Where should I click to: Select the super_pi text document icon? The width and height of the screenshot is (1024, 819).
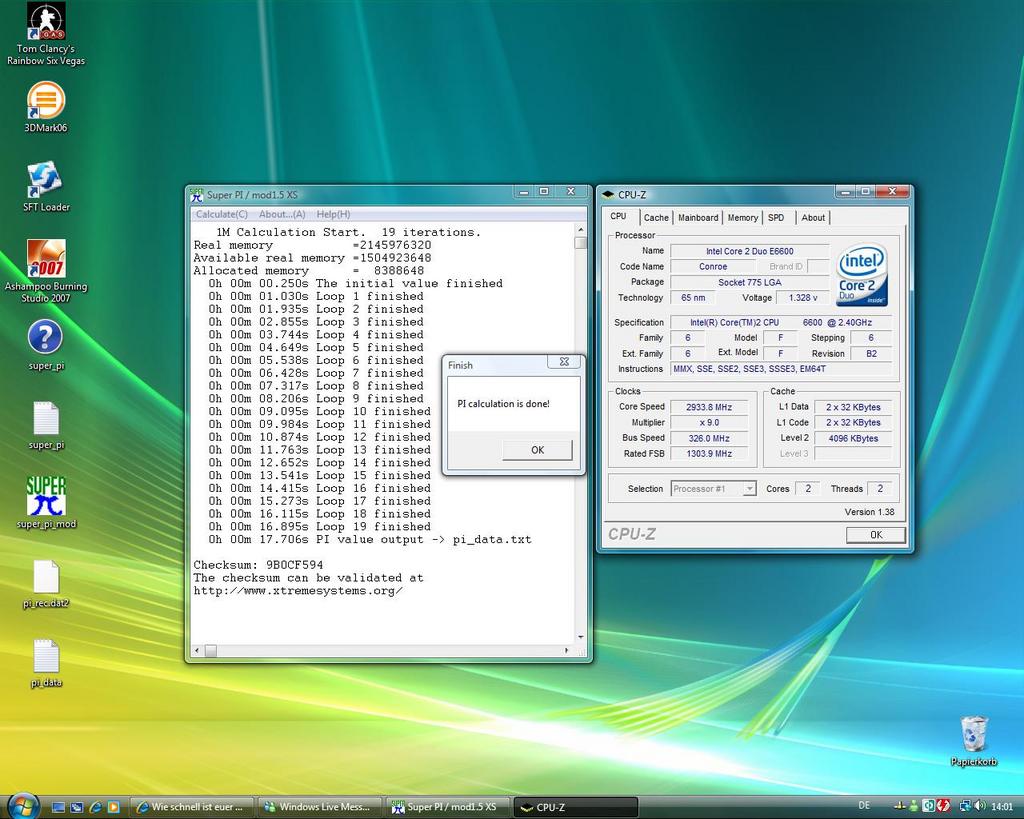pos(46,425)
